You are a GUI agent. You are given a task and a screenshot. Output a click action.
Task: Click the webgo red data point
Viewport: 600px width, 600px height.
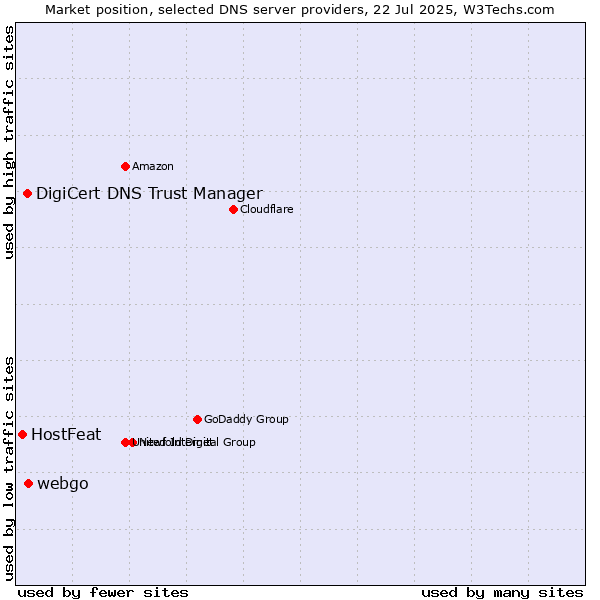[x=28, y=484]
